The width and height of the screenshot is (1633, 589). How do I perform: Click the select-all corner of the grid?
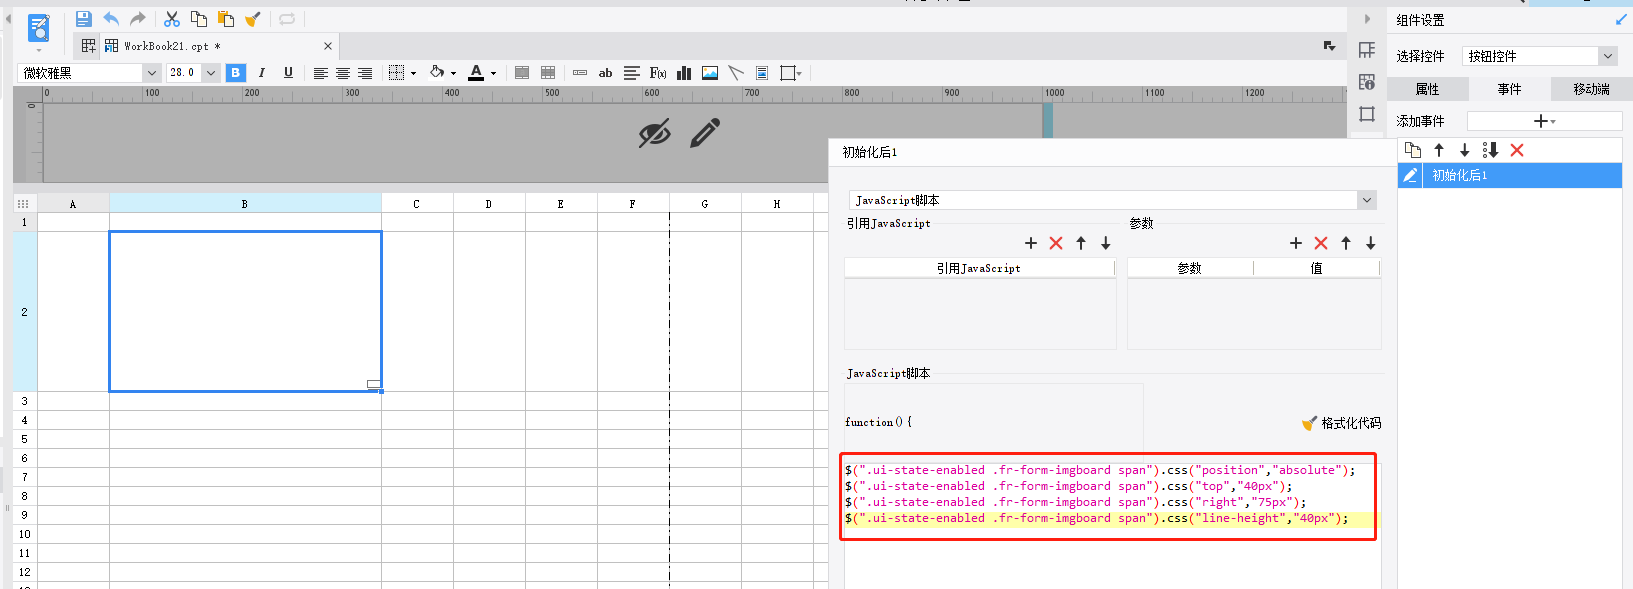[24, 203]
